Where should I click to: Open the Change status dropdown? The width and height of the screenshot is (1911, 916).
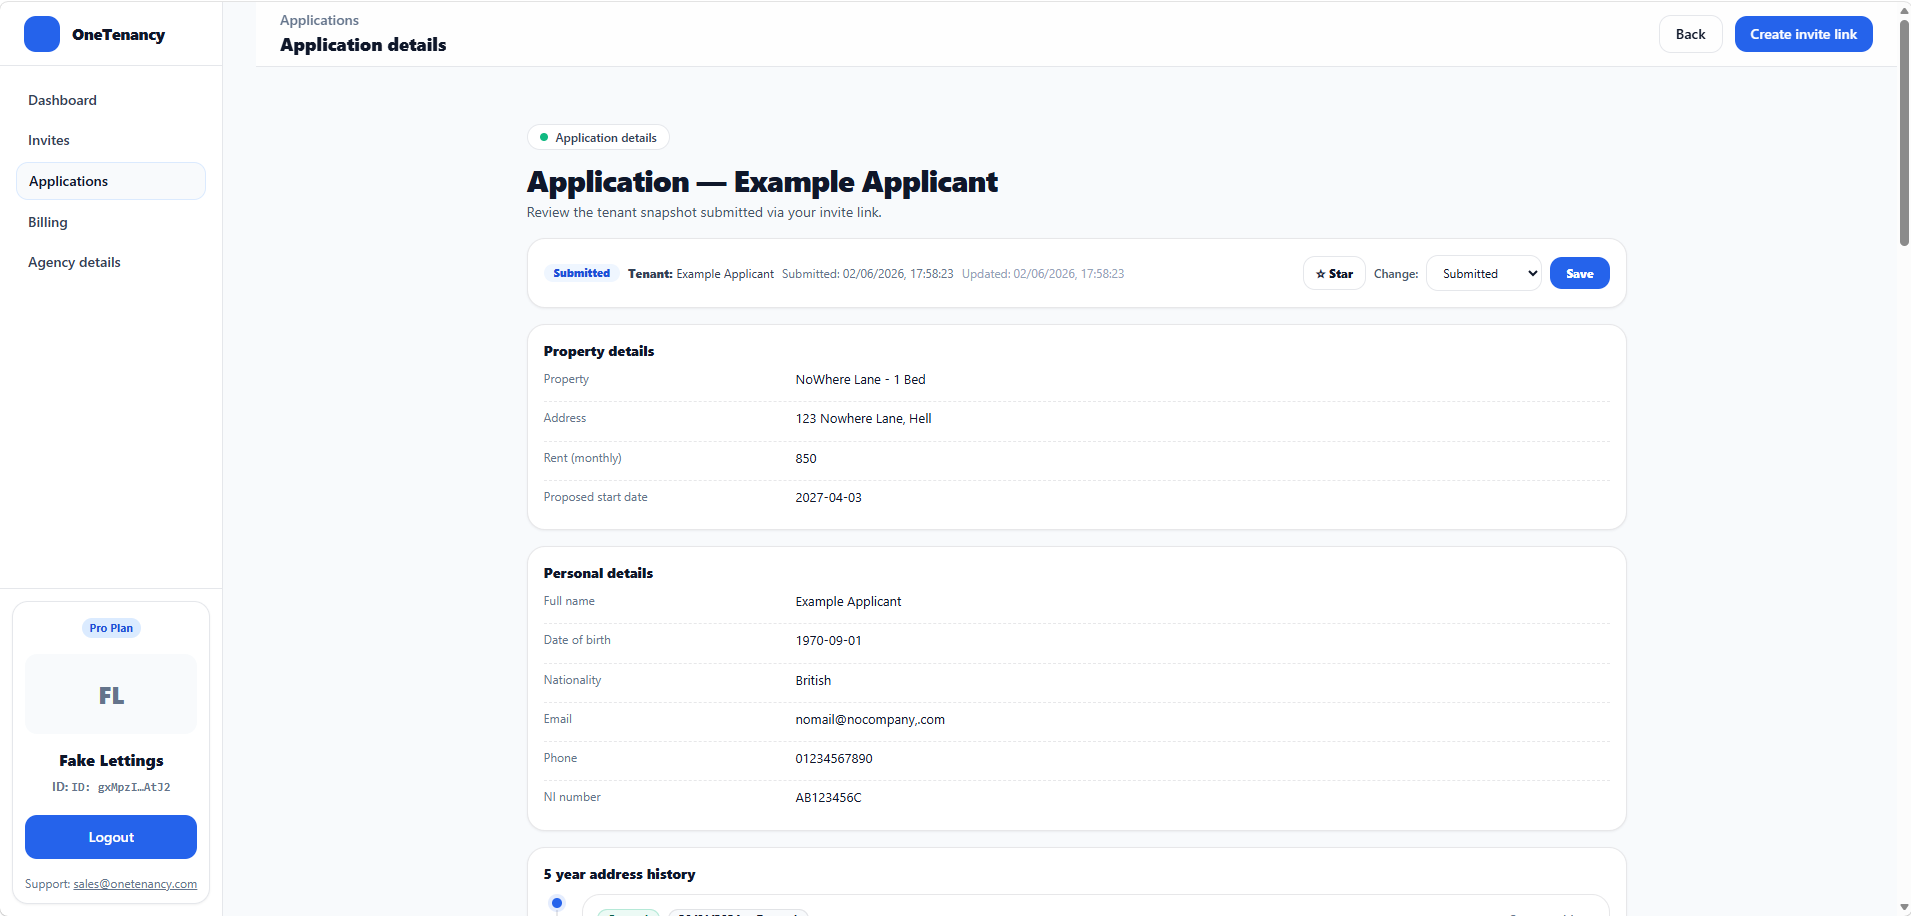point(1484,273)
